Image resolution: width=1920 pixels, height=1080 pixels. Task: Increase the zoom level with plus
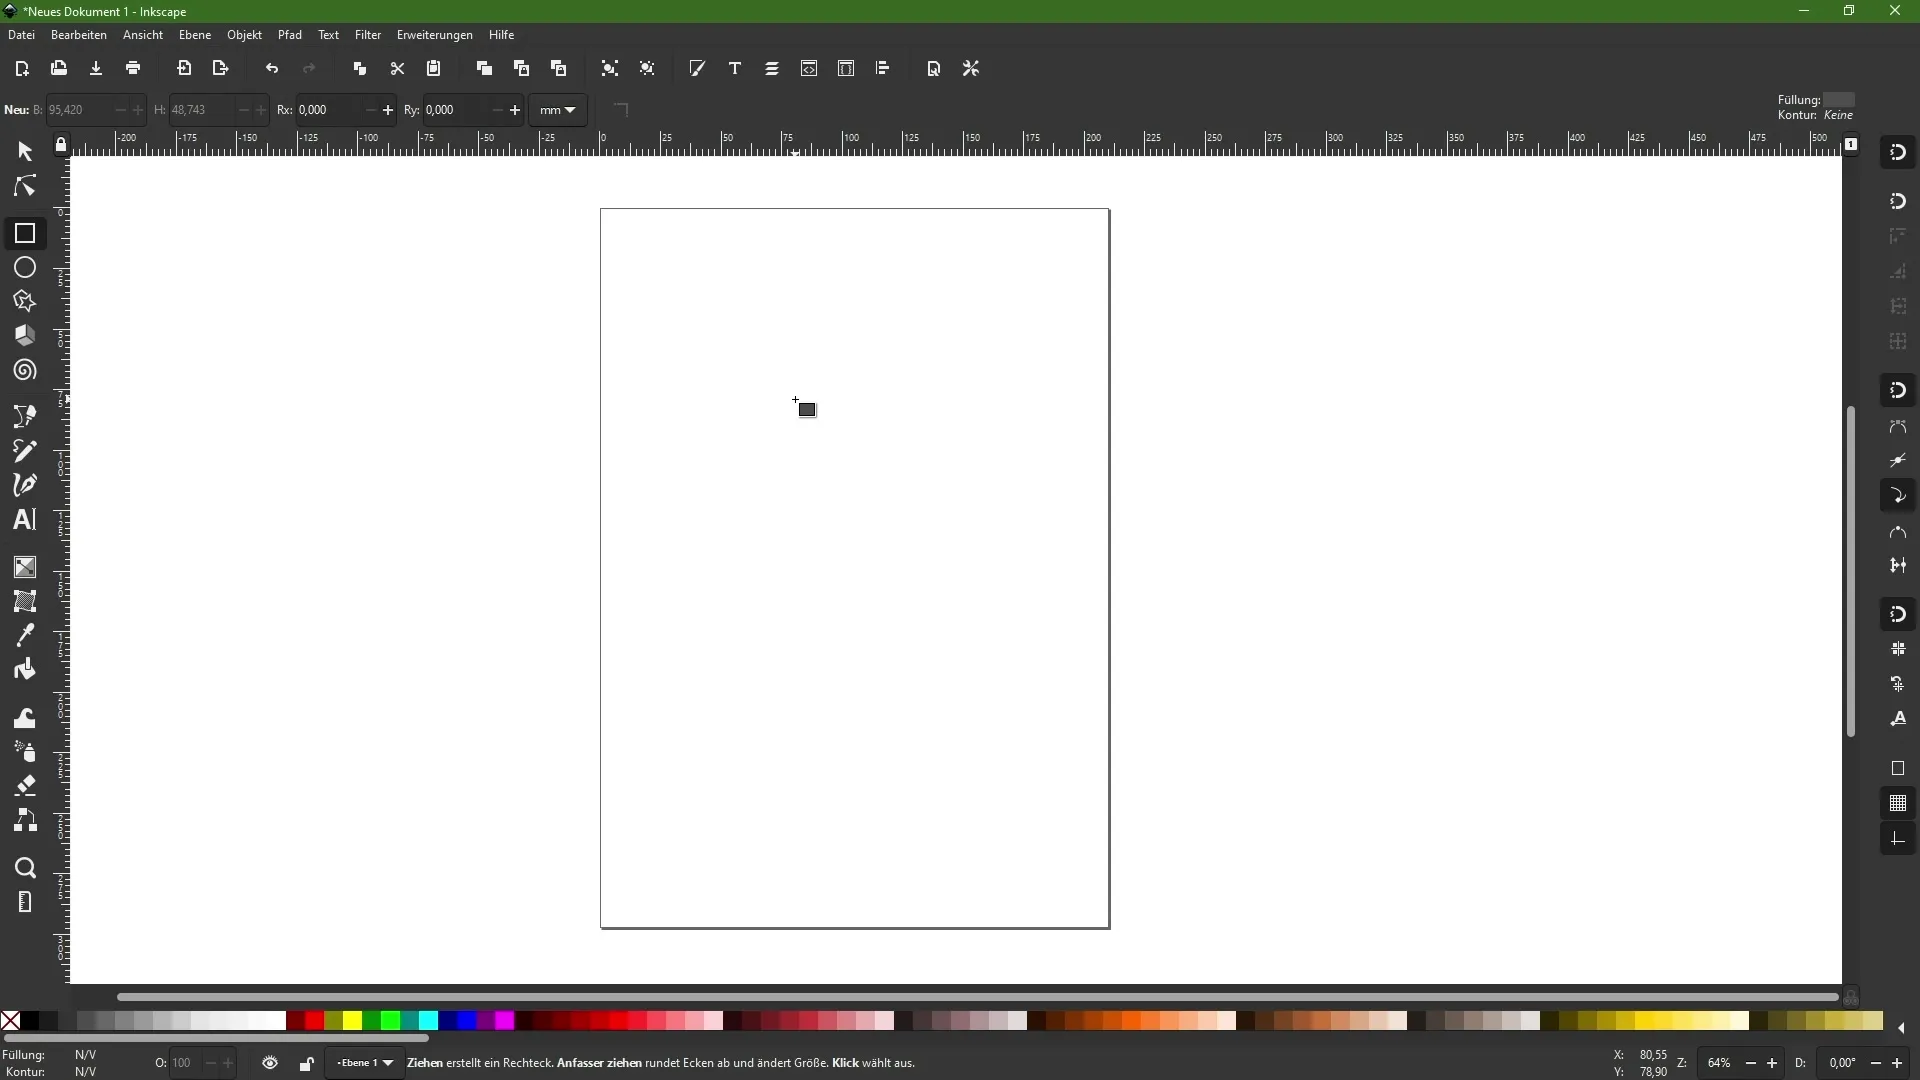pyautogui.click(x=1772, y=1063)
